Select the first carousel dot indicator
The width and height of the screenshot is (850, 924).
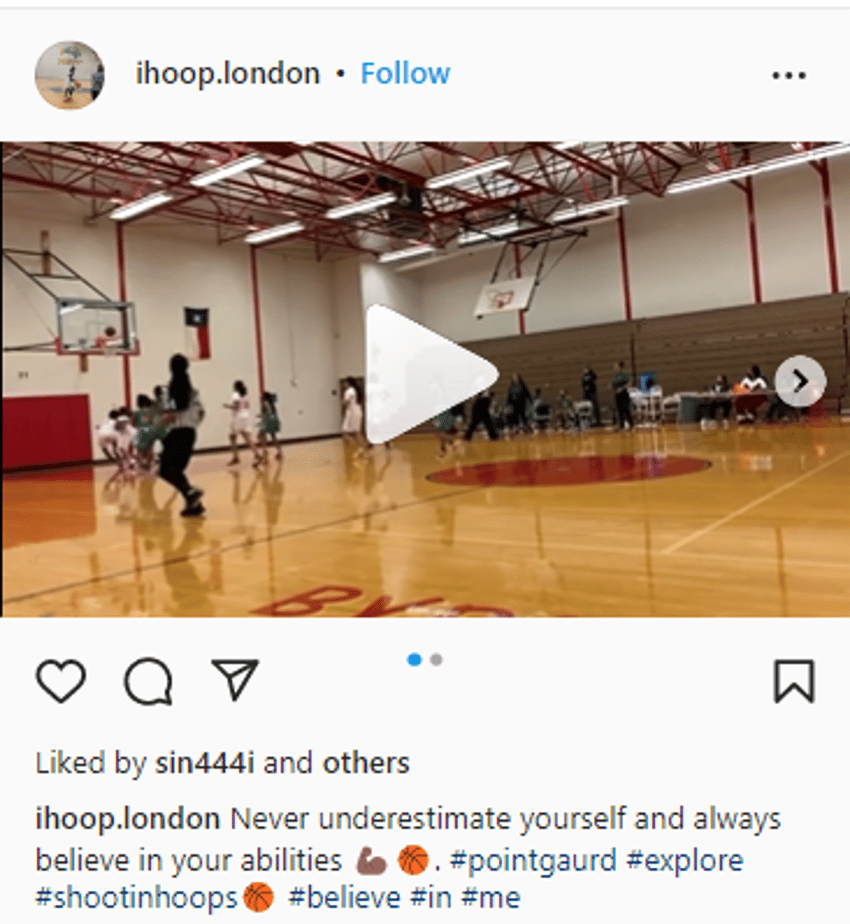coord(414,659)
